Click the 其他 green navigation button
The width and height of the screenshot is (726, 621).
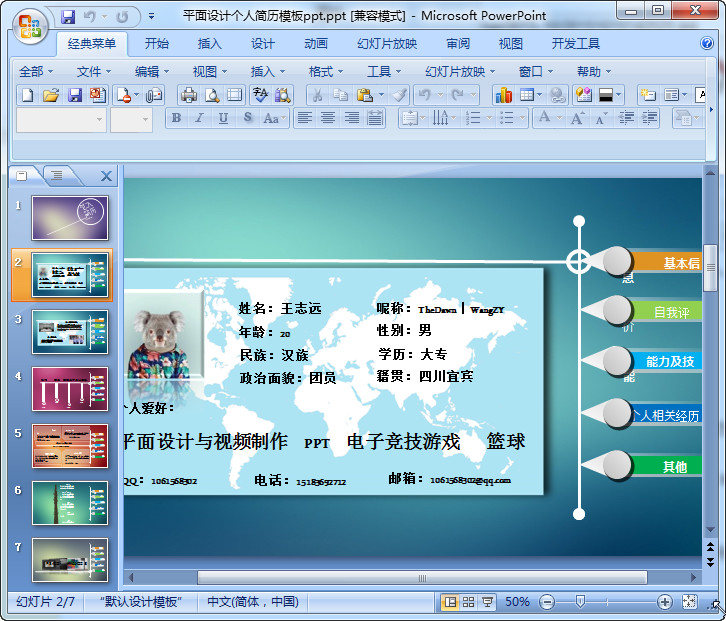665,466
